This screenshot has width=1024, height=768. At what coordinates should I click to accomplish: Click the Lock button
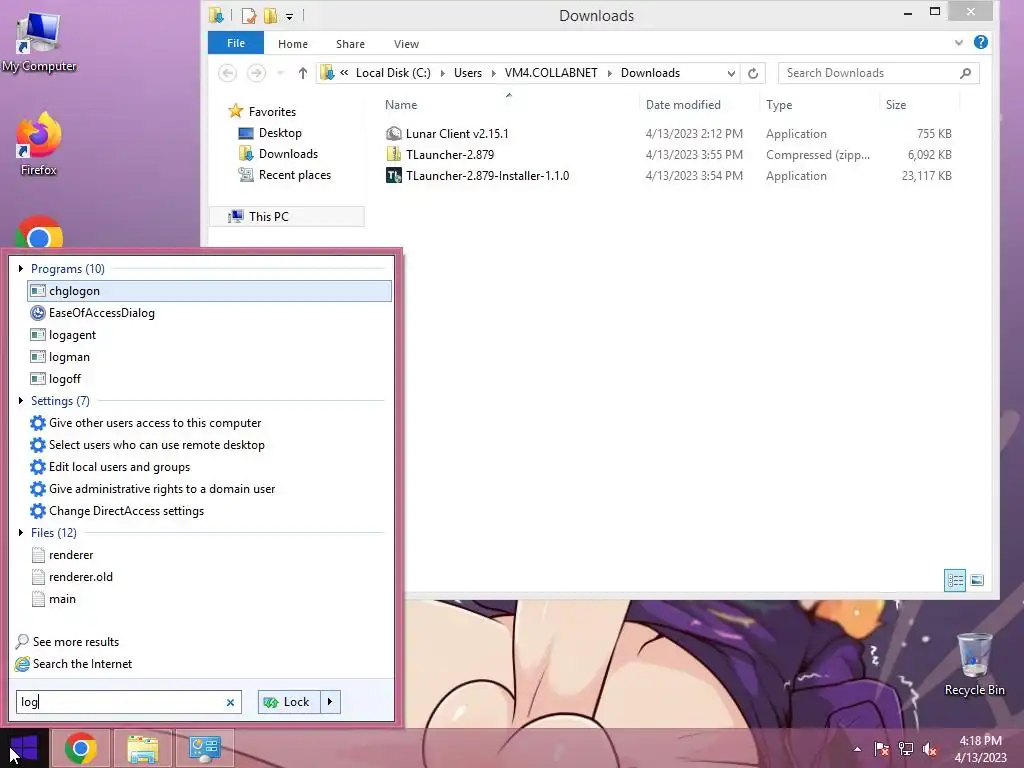pos(289,702)
